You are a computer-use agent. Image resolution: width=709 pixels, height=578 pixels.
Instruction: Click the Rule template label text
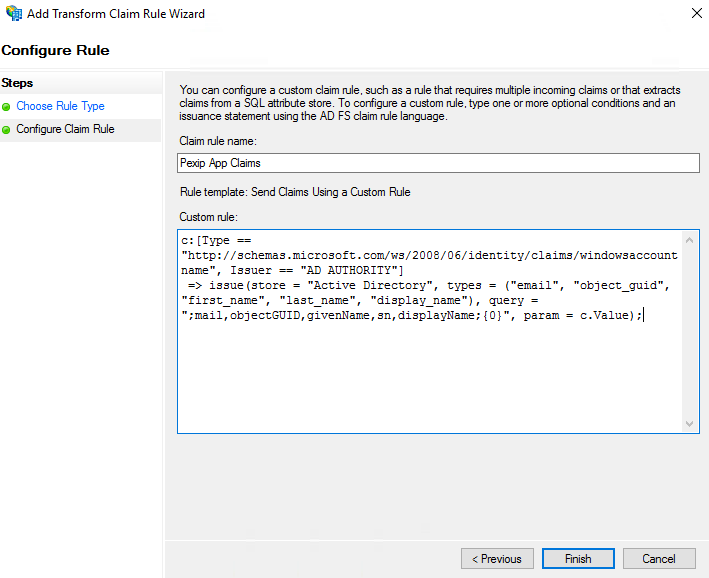pyautogui.click(x=295, y=192)
